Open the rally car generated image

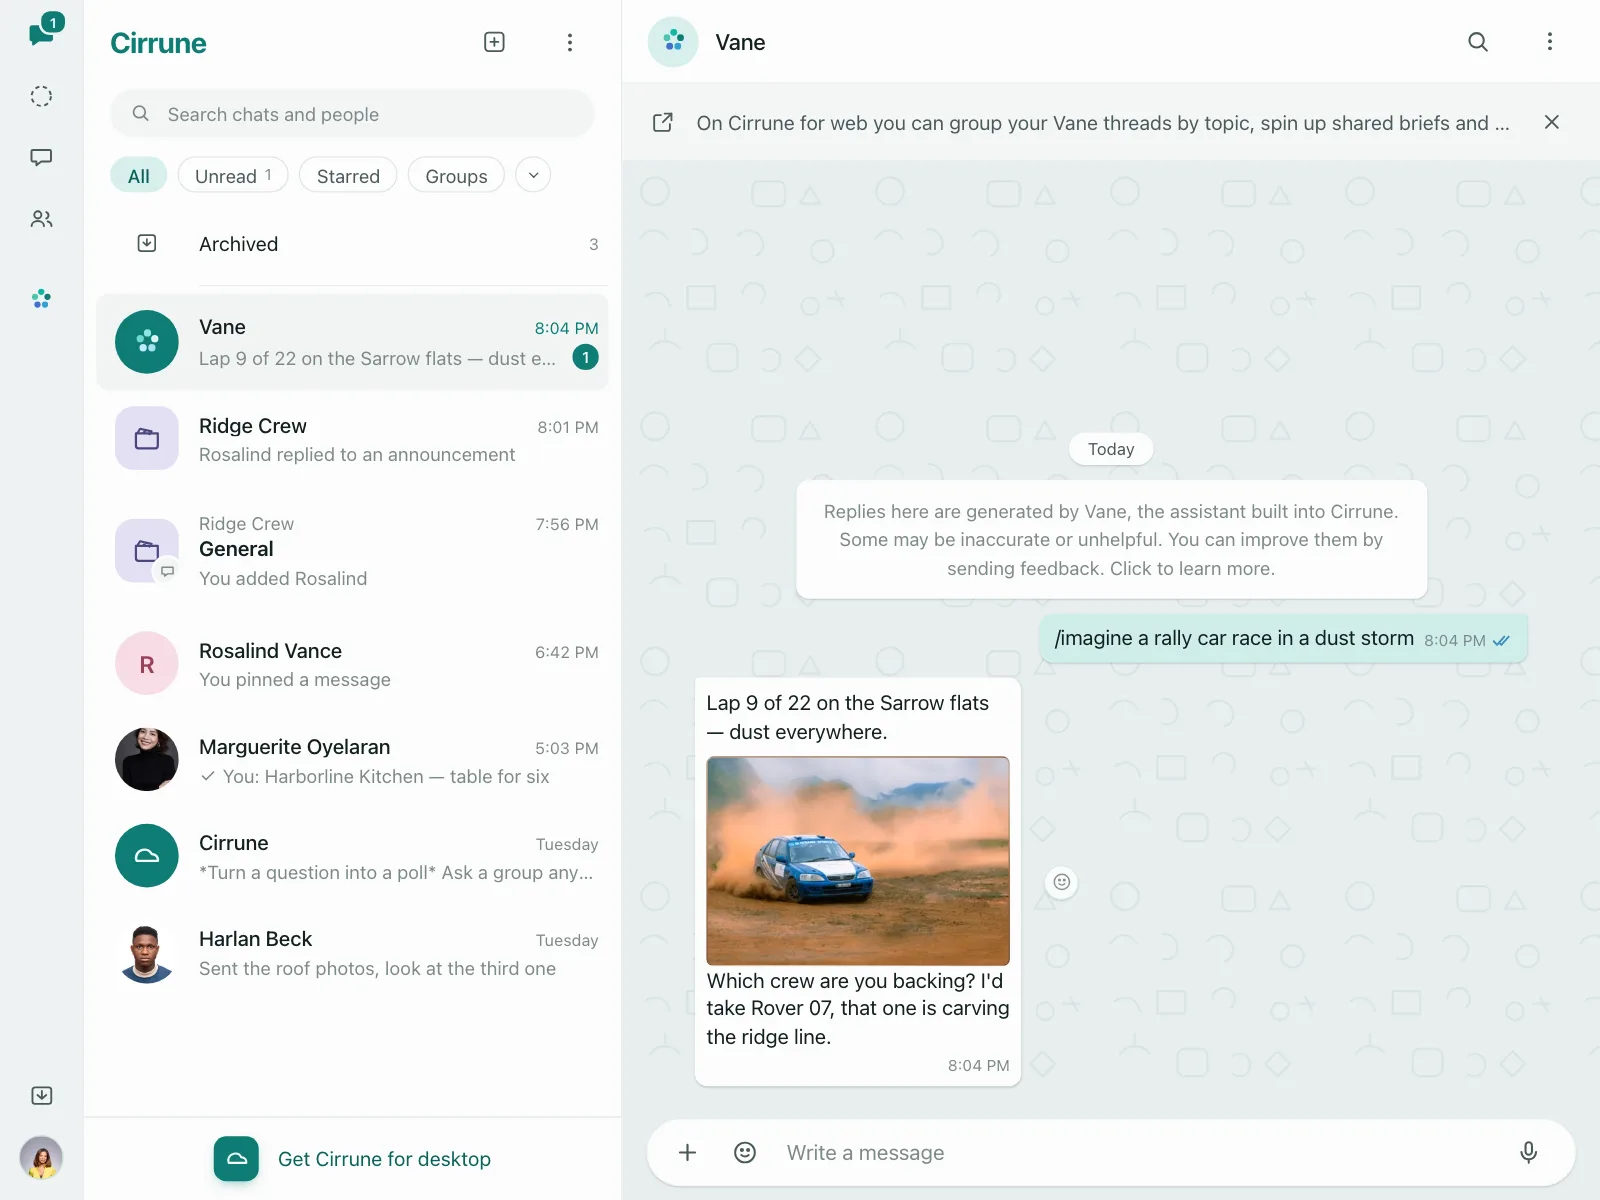(x=858, y=861)
